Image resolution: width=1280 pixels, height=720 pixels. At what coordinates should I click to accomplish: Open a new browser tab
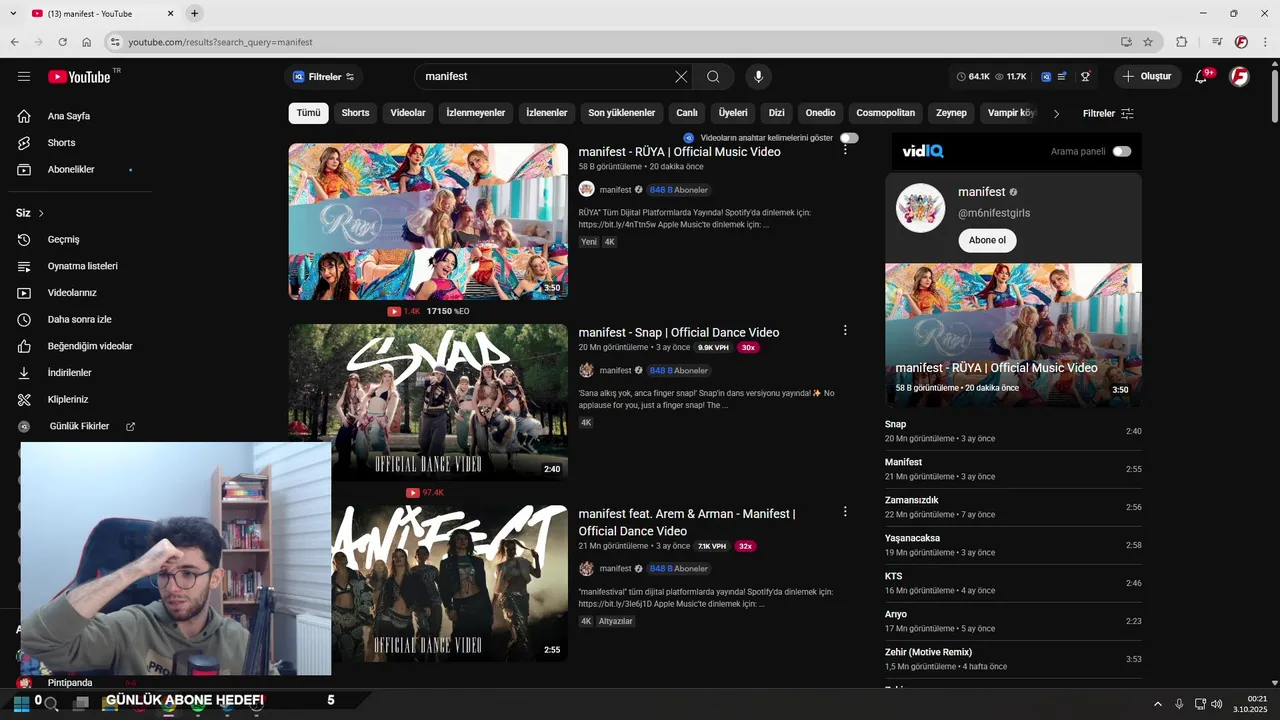pos(194,13)
